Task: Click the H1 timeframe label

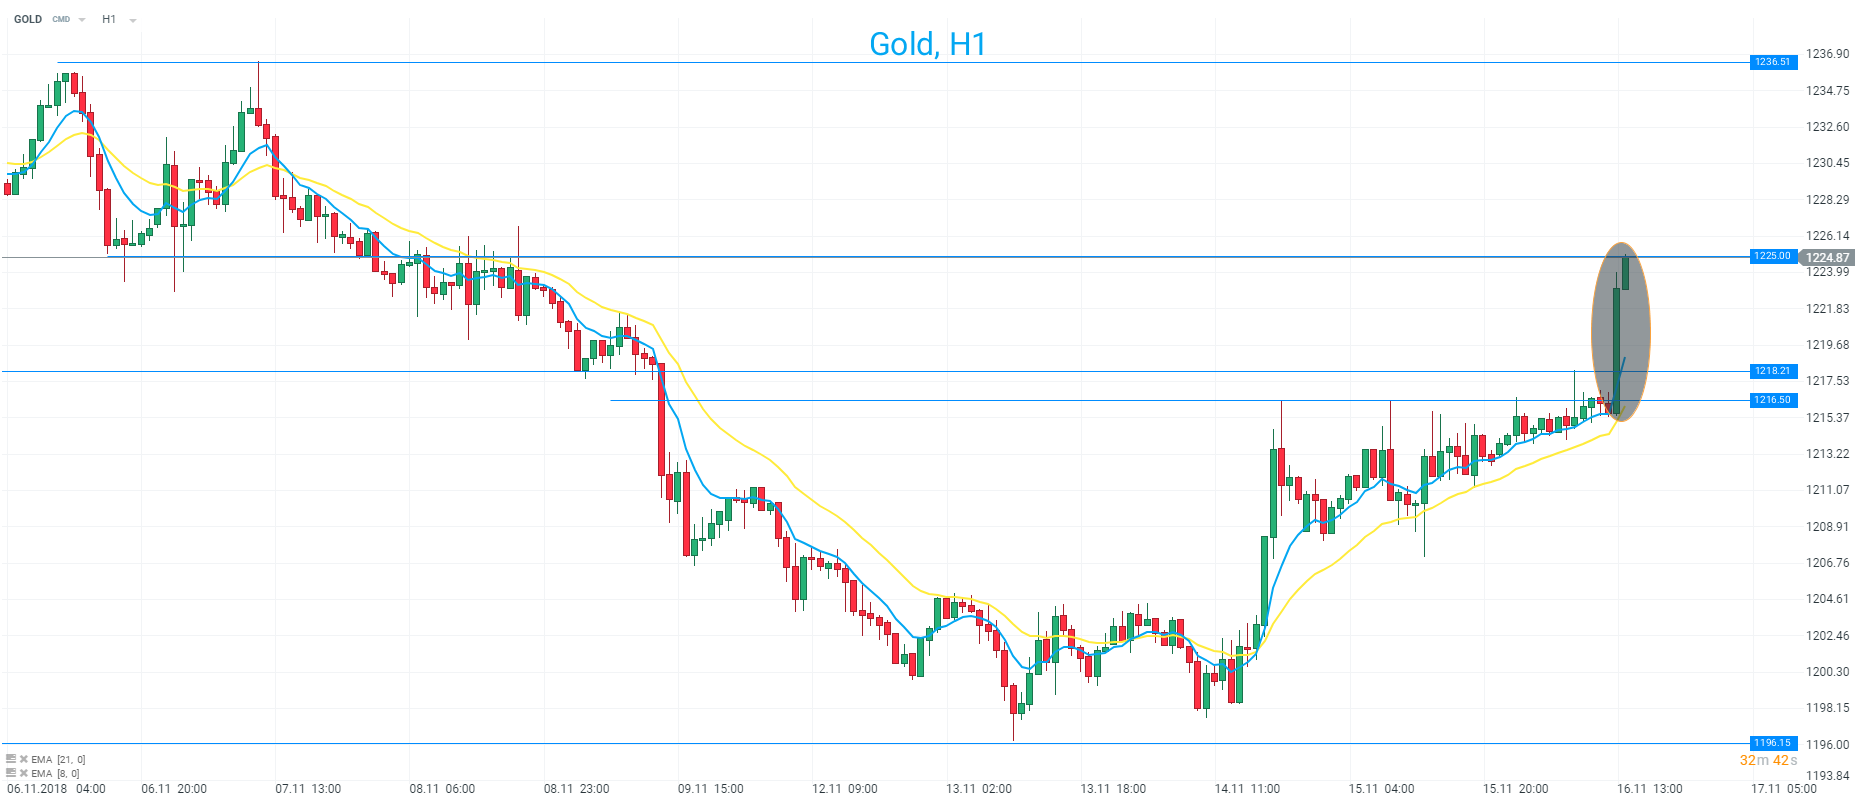Action: pos(109,19)
